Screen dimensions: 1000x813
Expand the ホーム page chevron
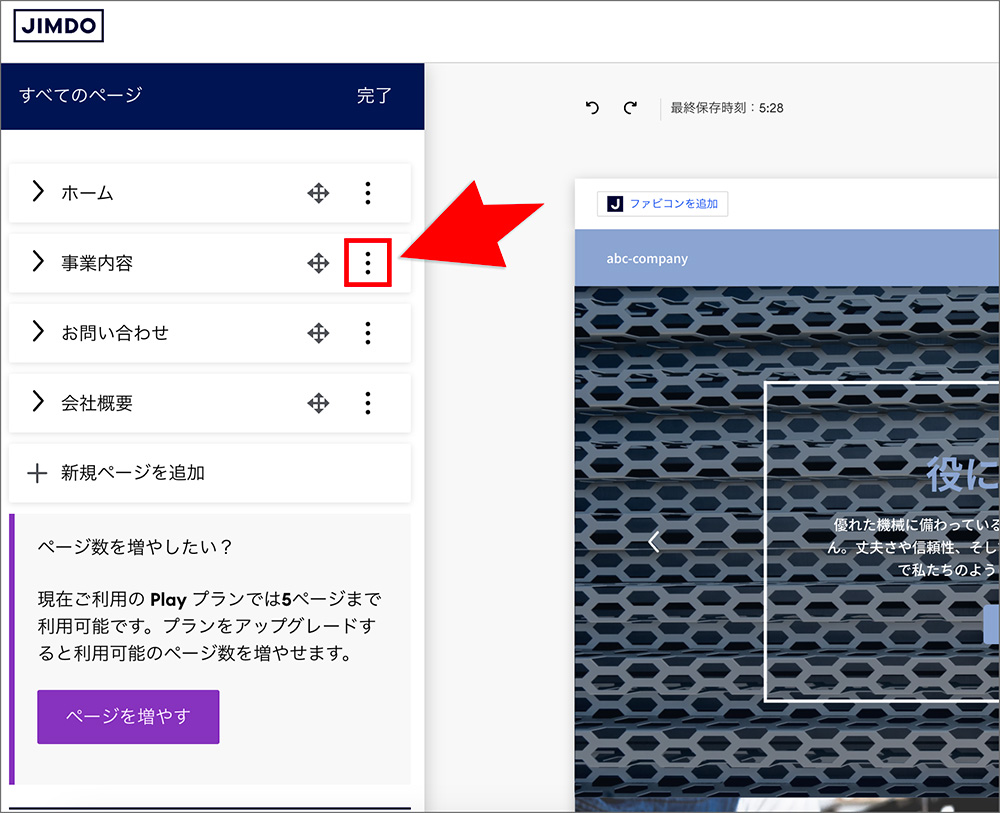pos(38,191)
